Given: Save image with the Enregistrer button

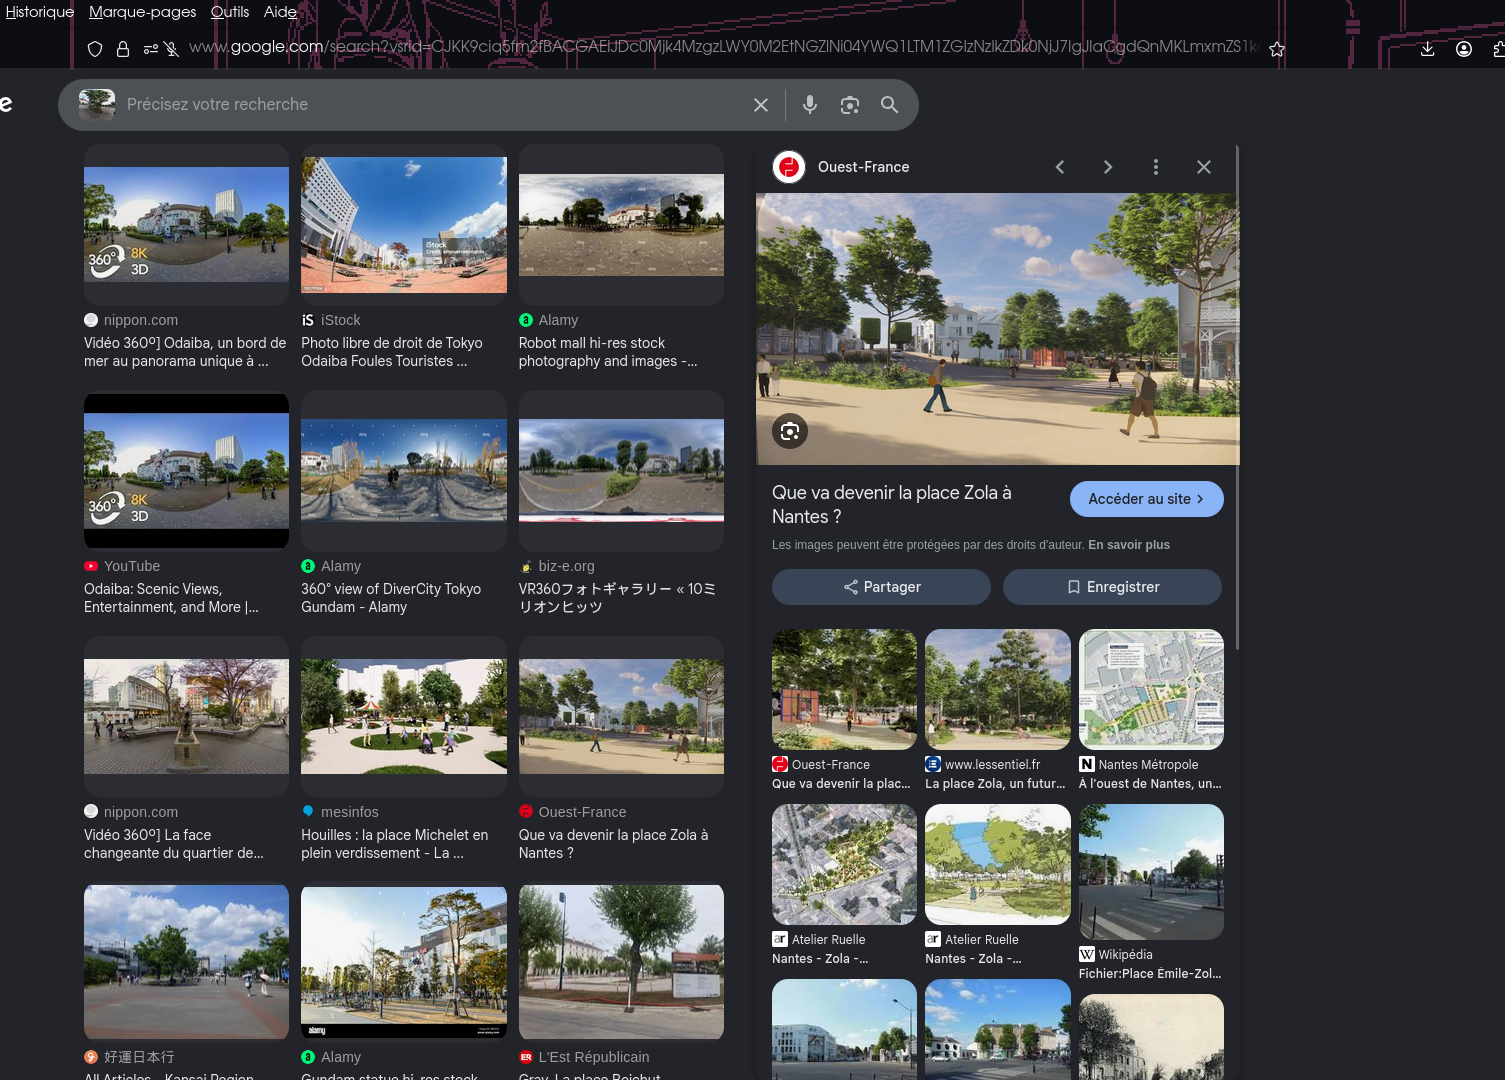Looking at the screenshot, I should click(1112, 587).
